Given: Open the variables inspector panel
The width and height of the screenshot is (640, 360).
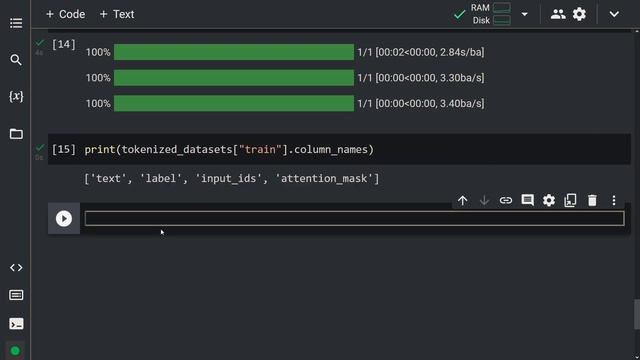Looking at the screenshot, I should (x=16, y=96).
